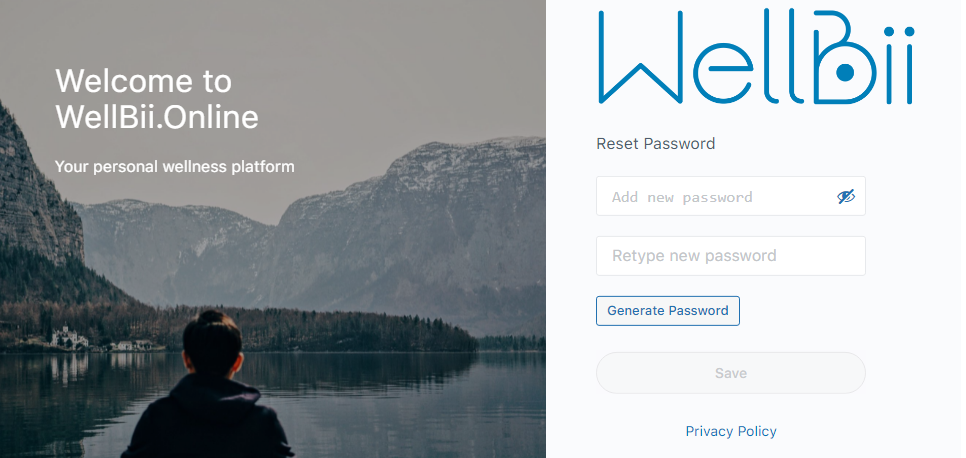Click the Add new password field
Image resolution: width=966 pixels, height=458 pixels.
731,196
